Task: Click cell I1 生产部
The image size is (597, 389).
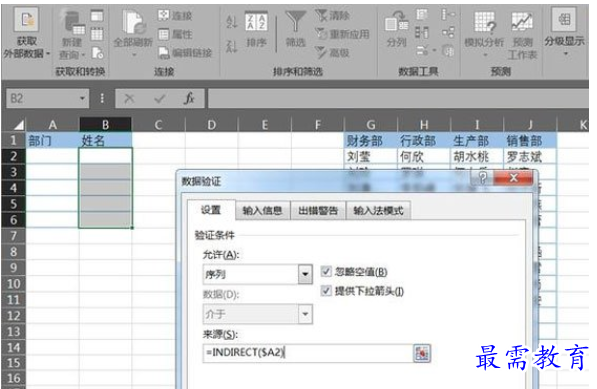Action: point(477,140)
